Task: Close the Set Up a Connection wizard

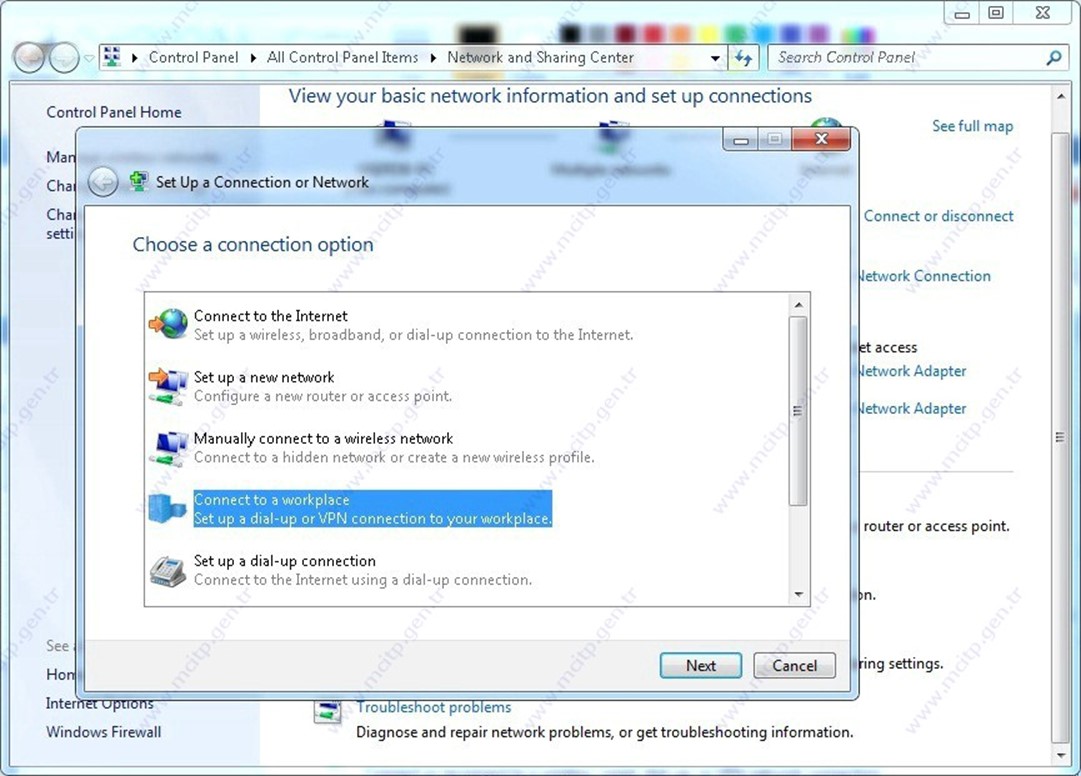Action: point(821,139)
